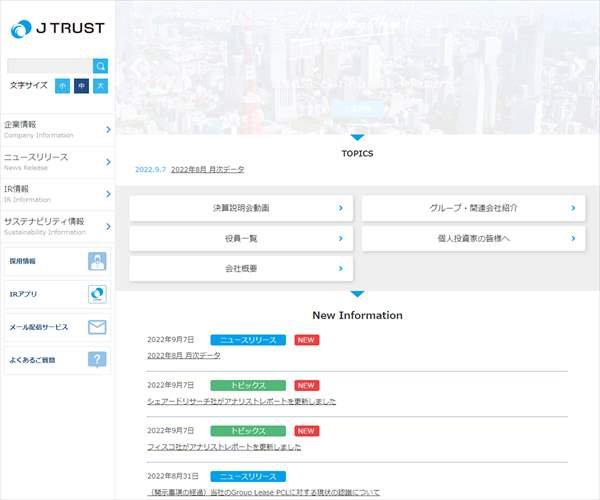The height and width of the screenshot is (500, 600).
Task: Open the Group Lease PCL disclosure link
Action: pyautogui.click(x=264, y=492)
